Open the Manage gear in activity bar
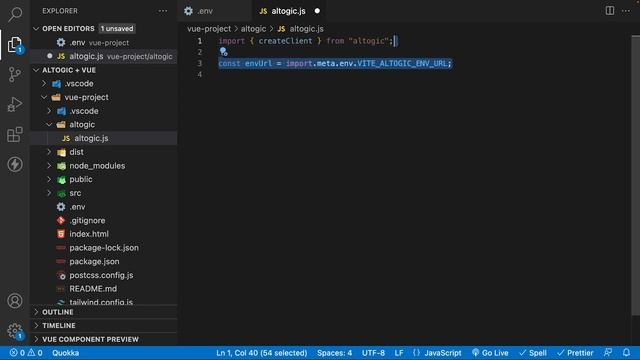Screen dimensions: 640x360 click(x=15, y=331)
